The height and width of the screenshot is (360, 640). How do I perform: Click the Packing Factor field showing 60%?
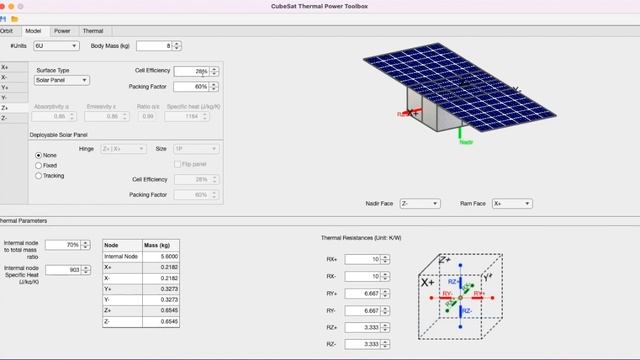192,87
